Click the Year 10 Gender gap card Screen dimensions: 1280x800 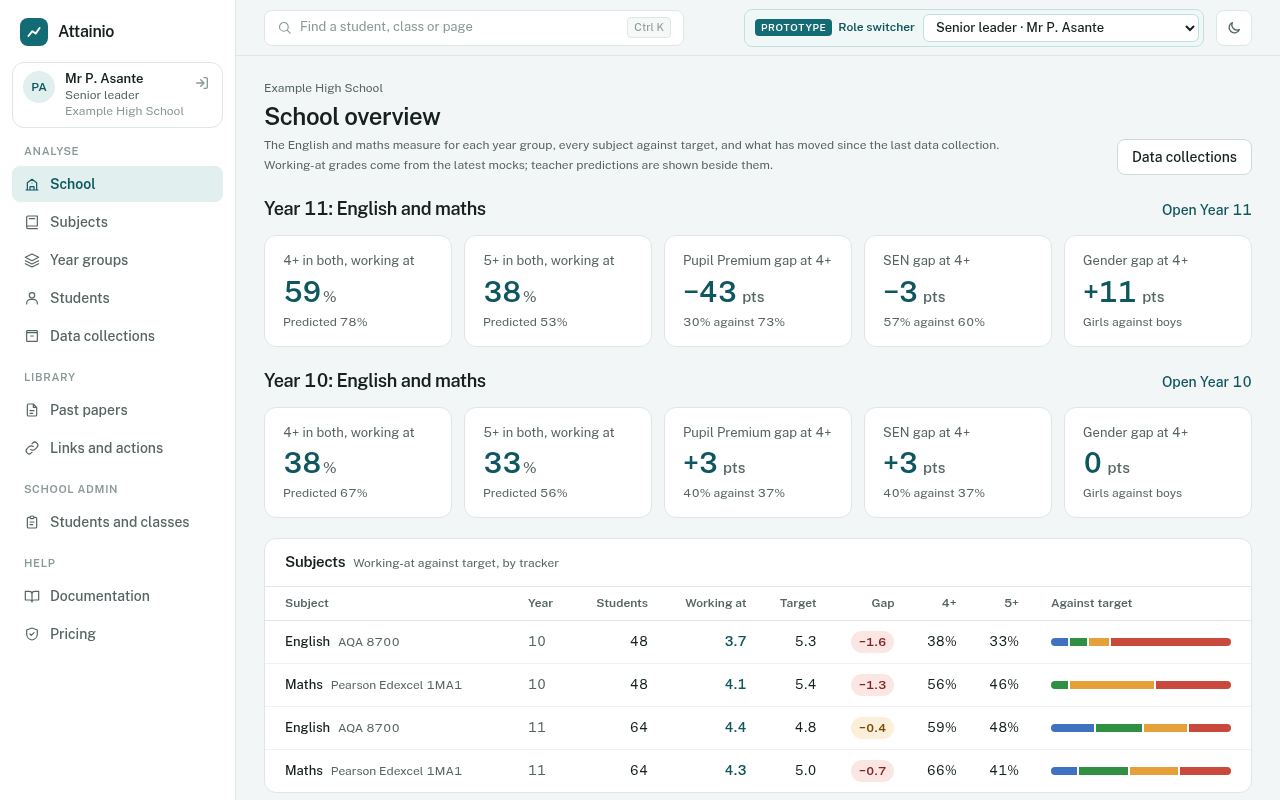pos(1158,462)
